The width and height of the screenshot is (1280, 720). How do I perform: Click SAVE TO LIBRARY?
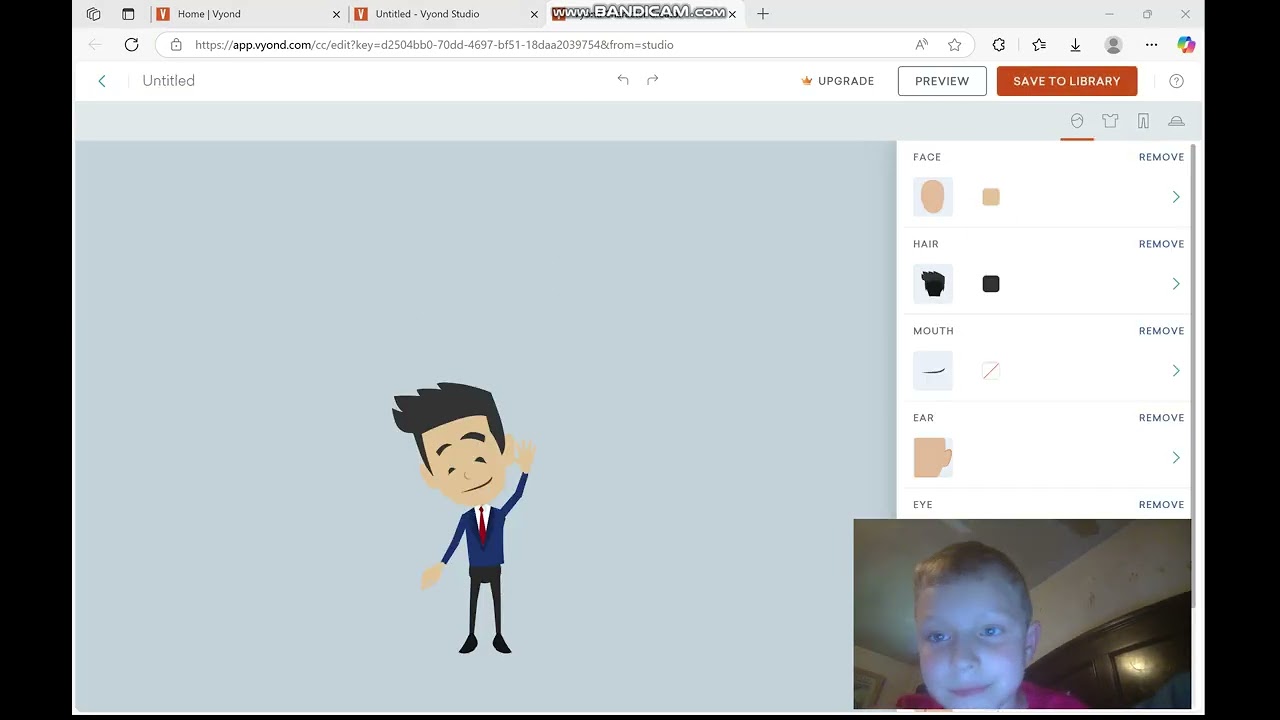pos(1067,81)
